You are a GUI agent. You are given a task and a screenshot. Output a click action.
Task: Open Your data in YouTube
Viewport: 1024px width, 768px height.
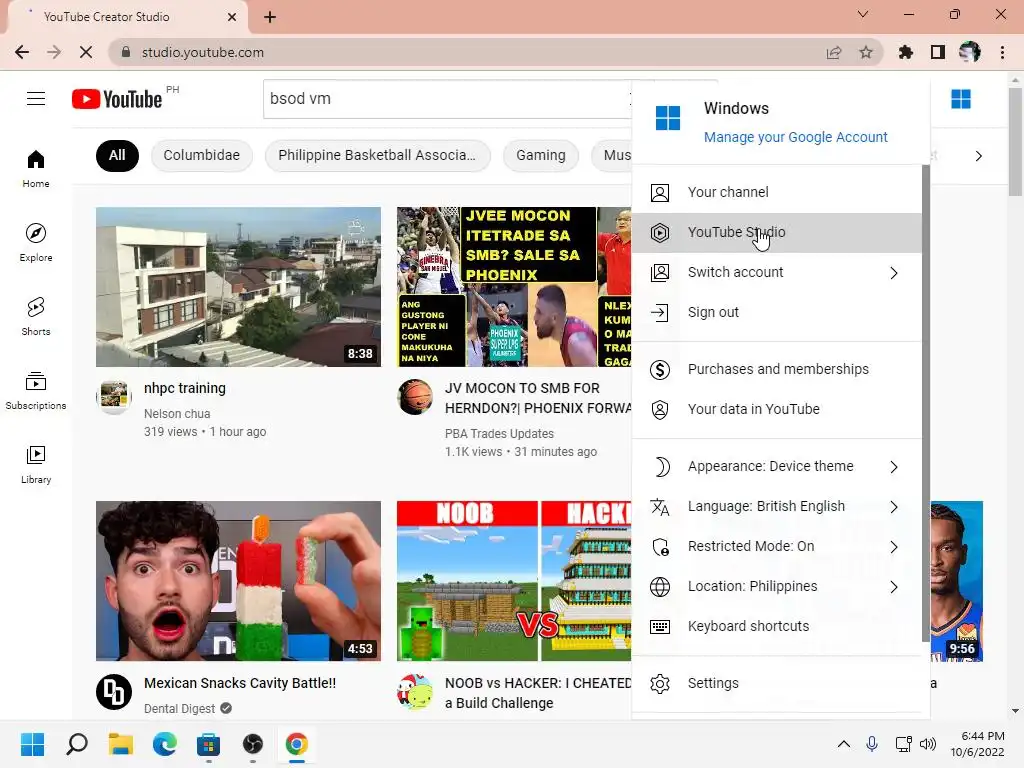pyautogui.click(x=776, y=409)
